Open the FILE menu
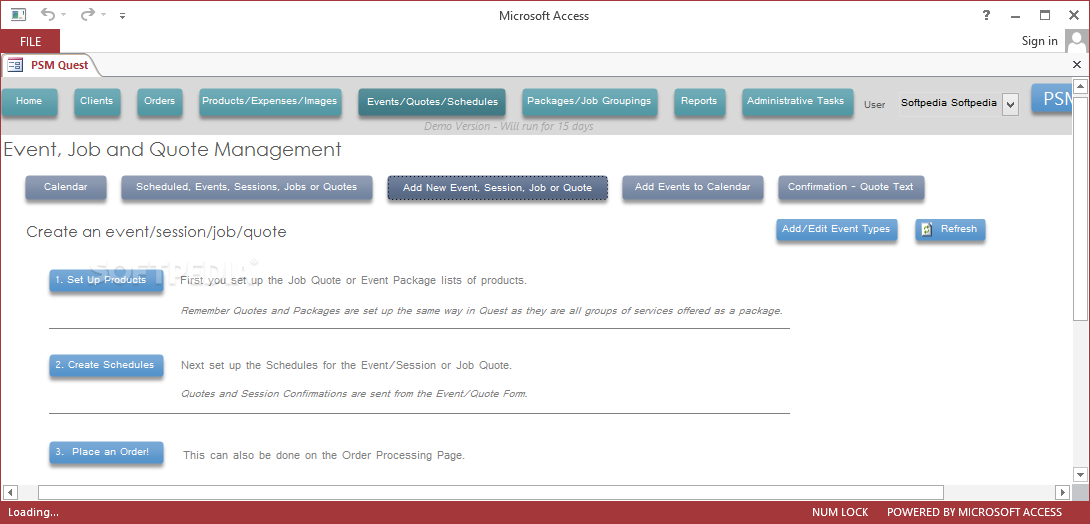 coord(31,42)
